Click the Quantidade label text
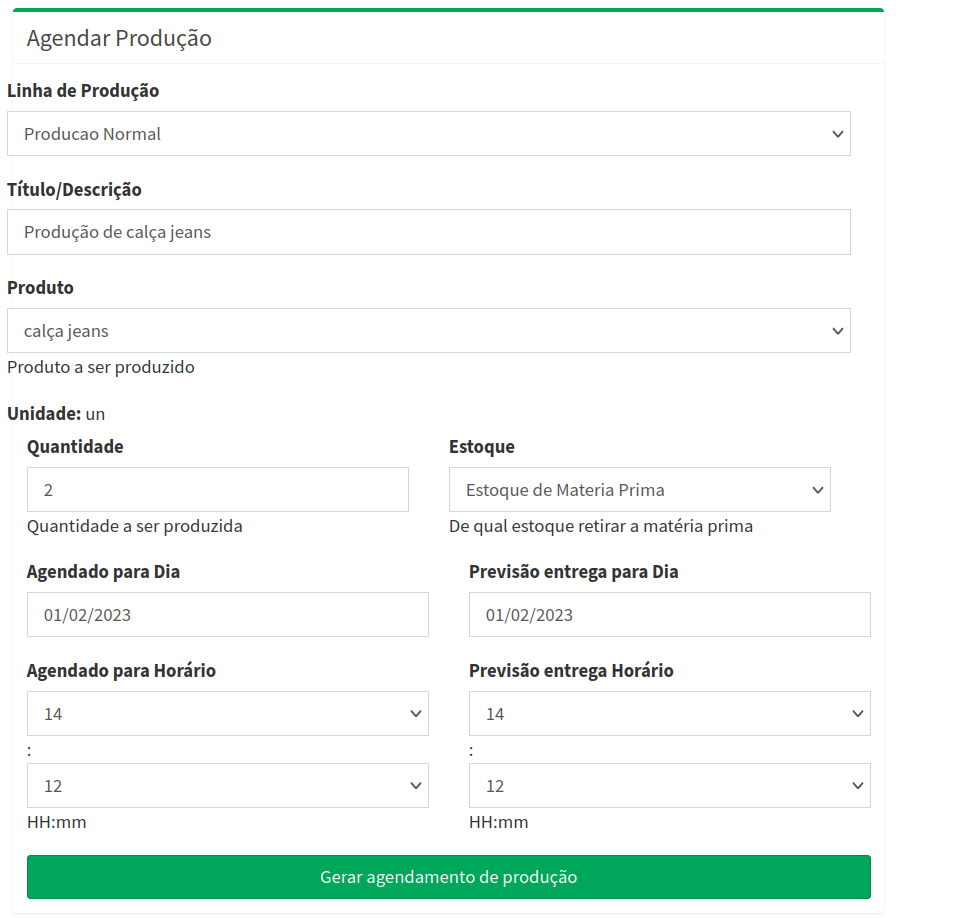The width and height of the screenshot is (967, 918). [x=75, y=447]
